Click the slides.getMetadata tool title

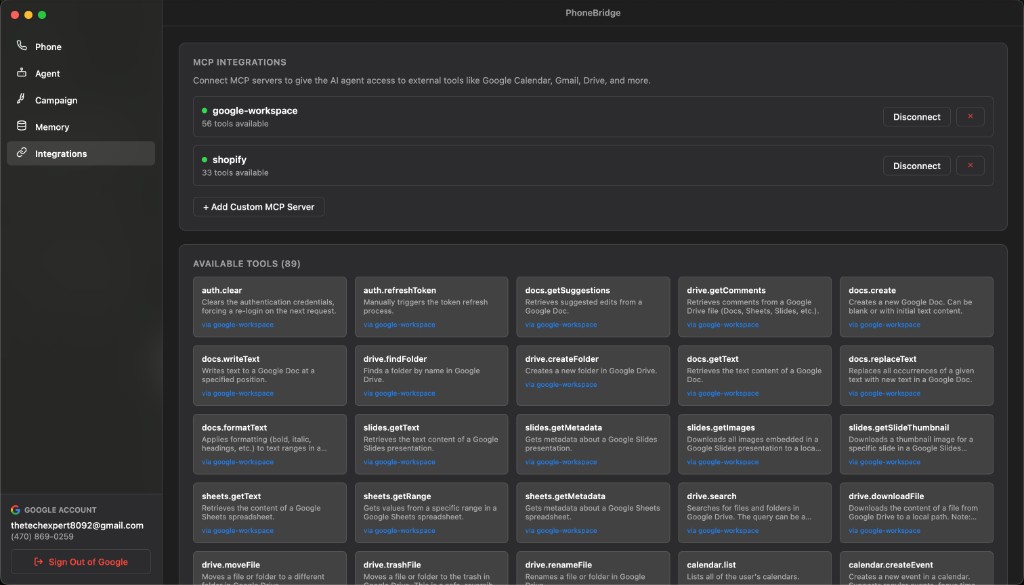click(564, 428)
